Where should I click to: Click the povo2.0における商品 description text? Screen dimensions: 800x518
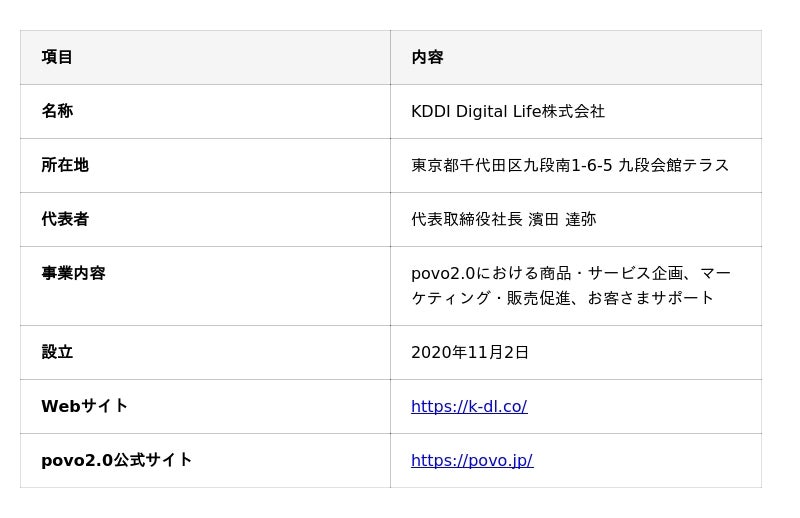491,274
